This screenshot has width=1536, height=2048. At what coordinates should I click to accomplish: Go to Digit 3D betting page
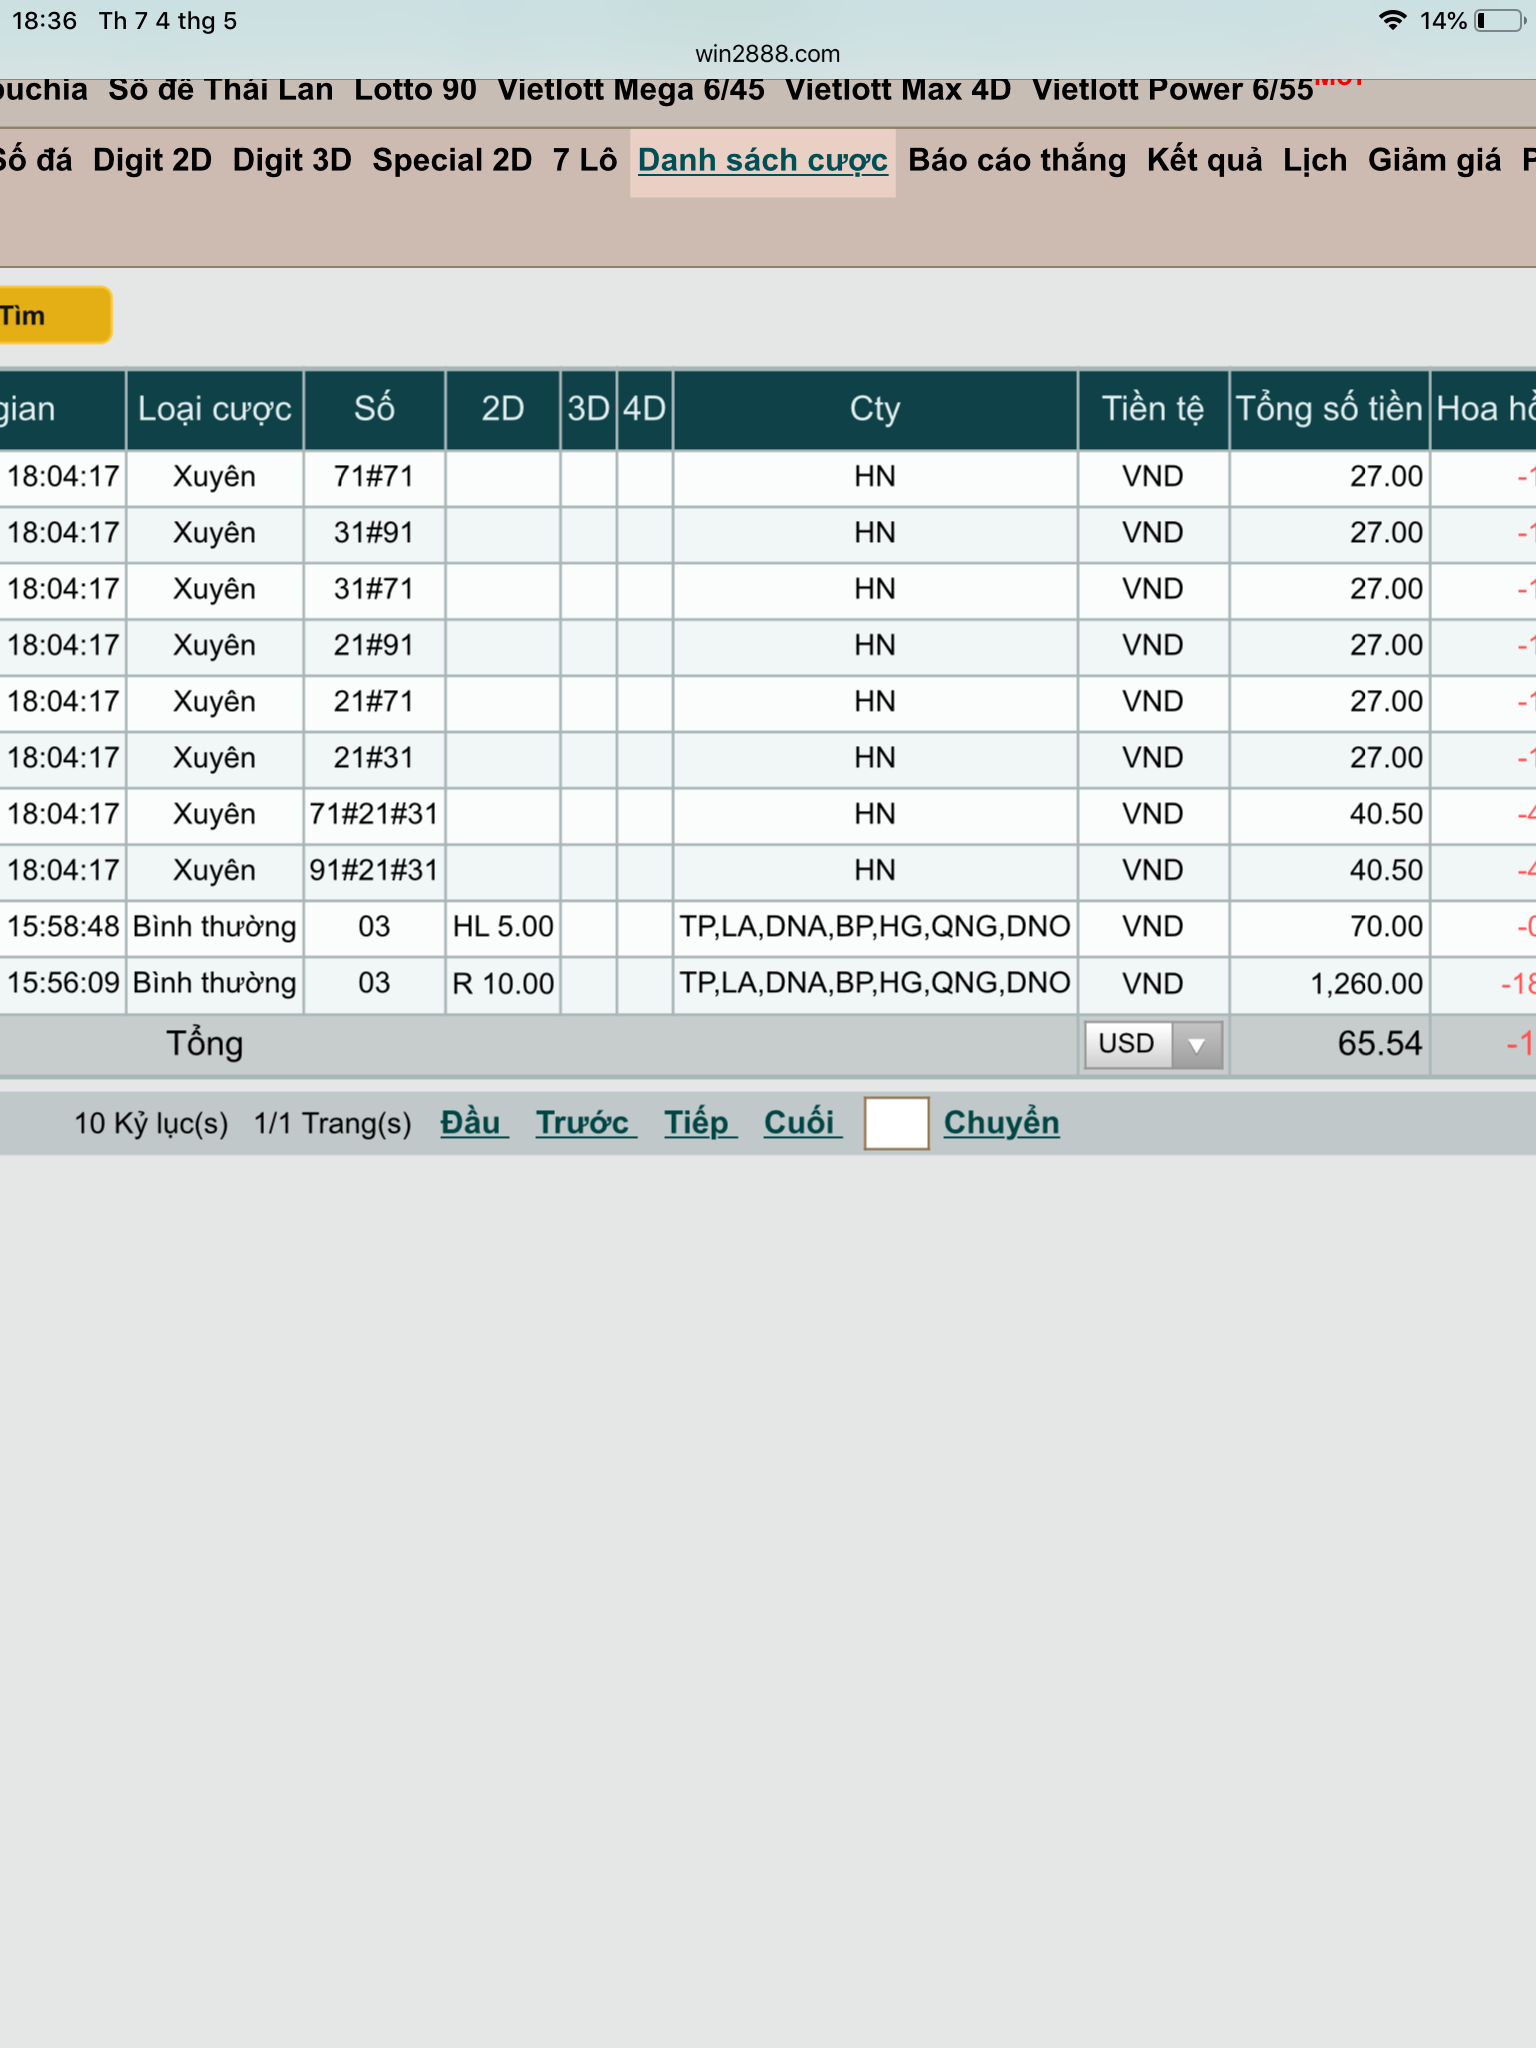click(292, 161)
